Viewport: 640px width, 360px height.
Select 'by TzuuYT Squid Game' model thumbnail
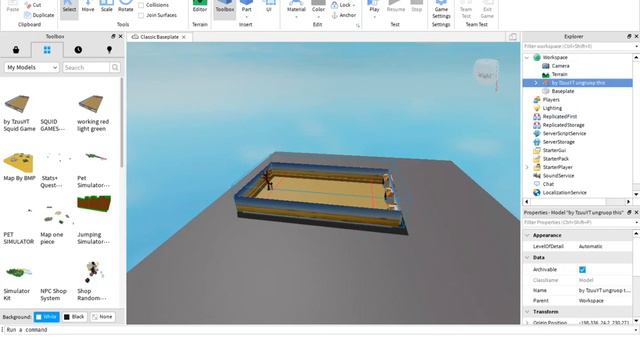point(17,104)
